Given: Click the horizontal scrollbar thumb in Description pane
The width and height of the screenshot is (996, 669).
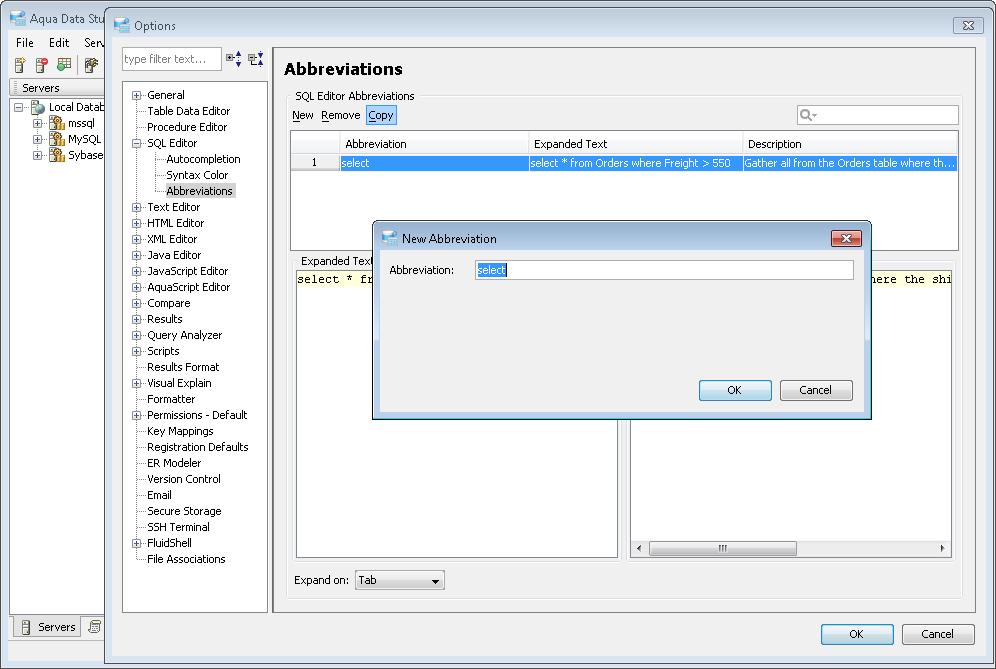Looking at the screenshot, I should (723, 548).
